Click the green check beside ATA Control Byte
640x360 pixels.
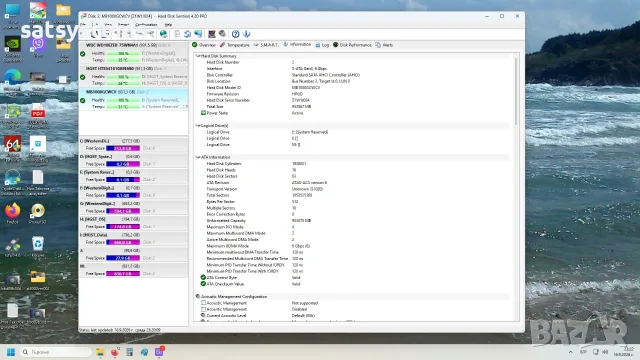203,278
